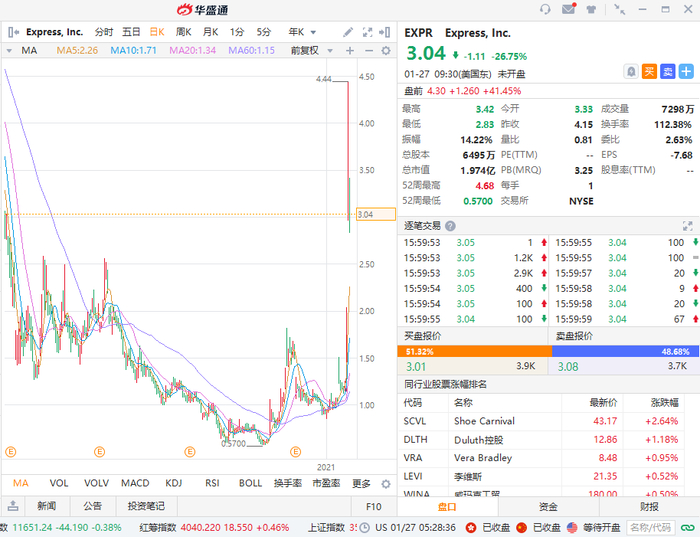
Task: Select the 盘口 bottom tab
Action: [x=447, y=507]
